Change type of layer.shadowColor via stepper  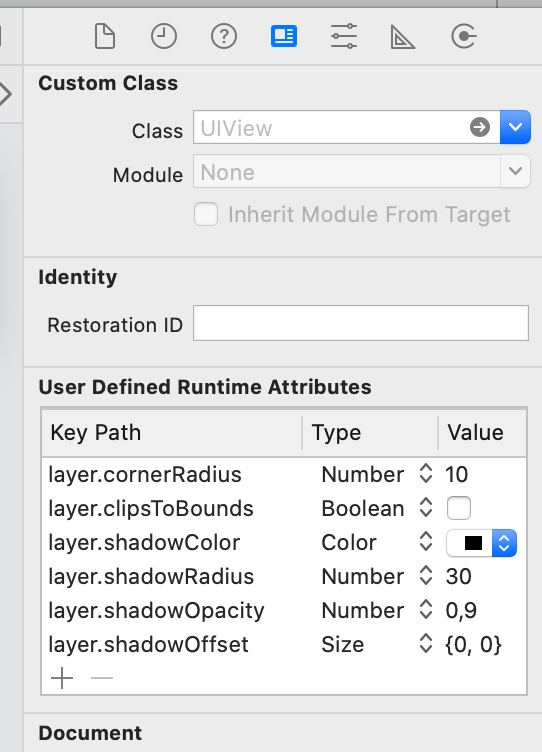click(x=425, y=542)
